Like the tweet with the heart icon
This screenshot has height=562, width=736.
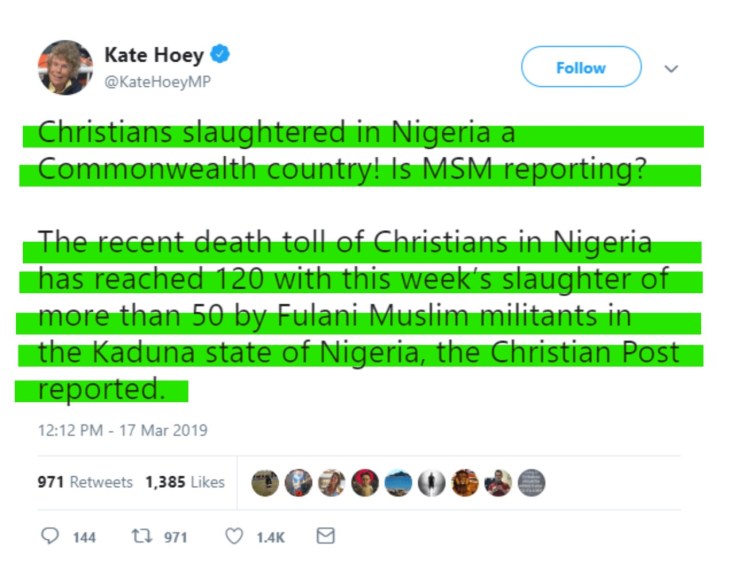(x=233, y=536)
